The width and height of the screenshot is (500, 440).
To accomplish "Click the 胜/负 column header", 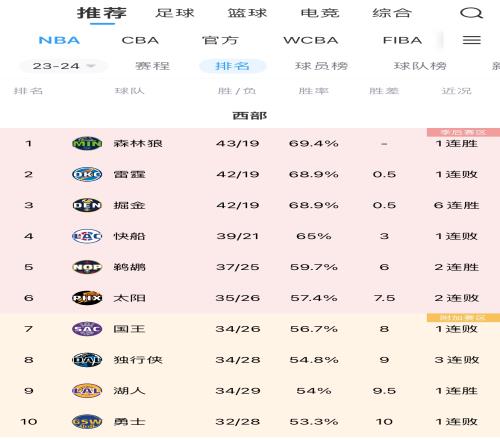I will [237, 91].
